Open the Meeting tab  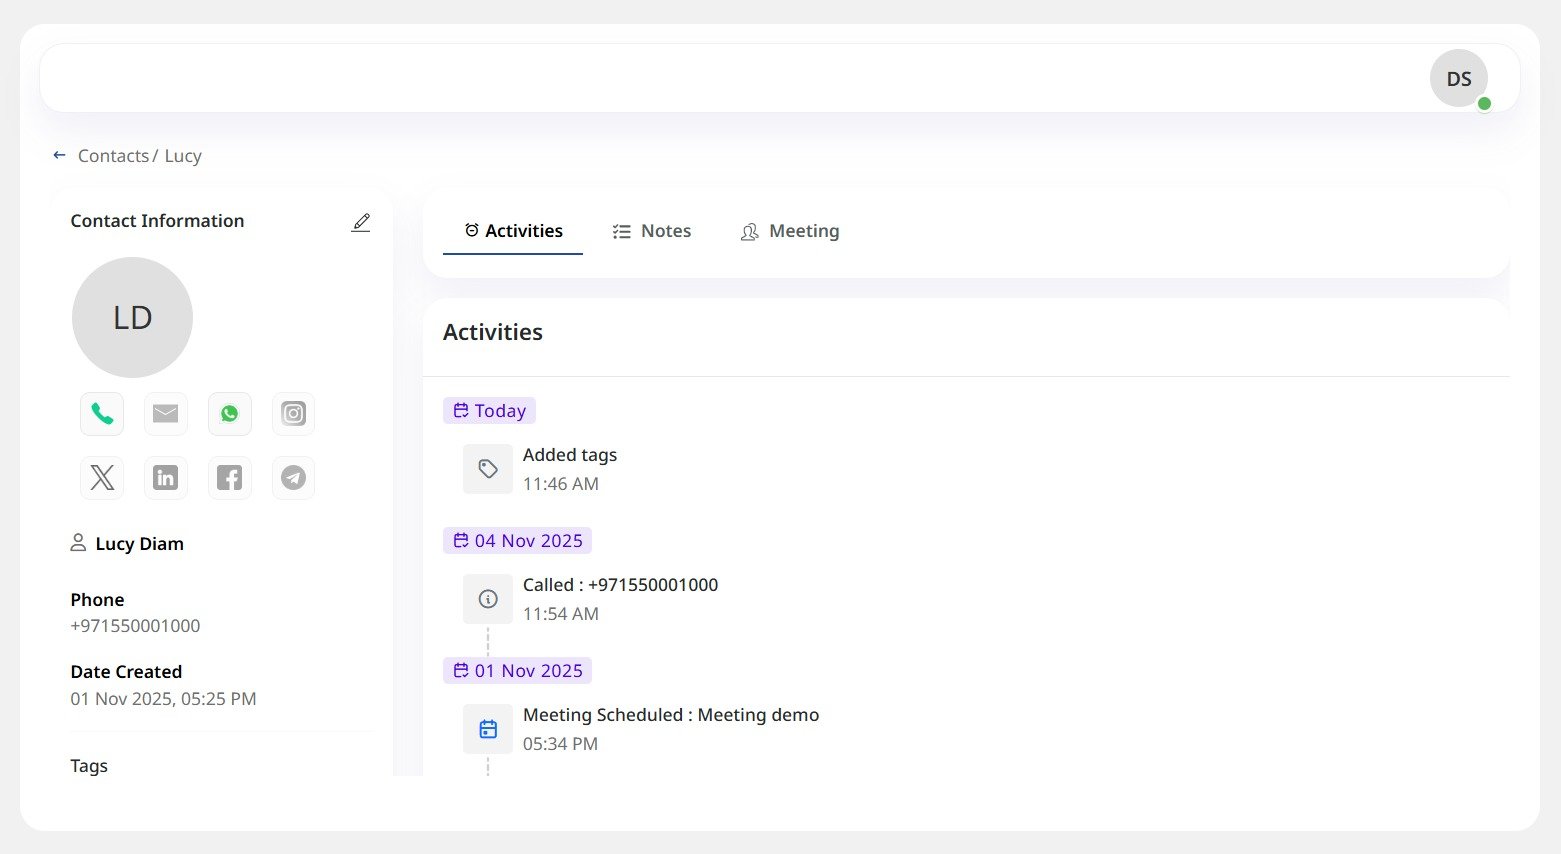[x=790, y=231]
